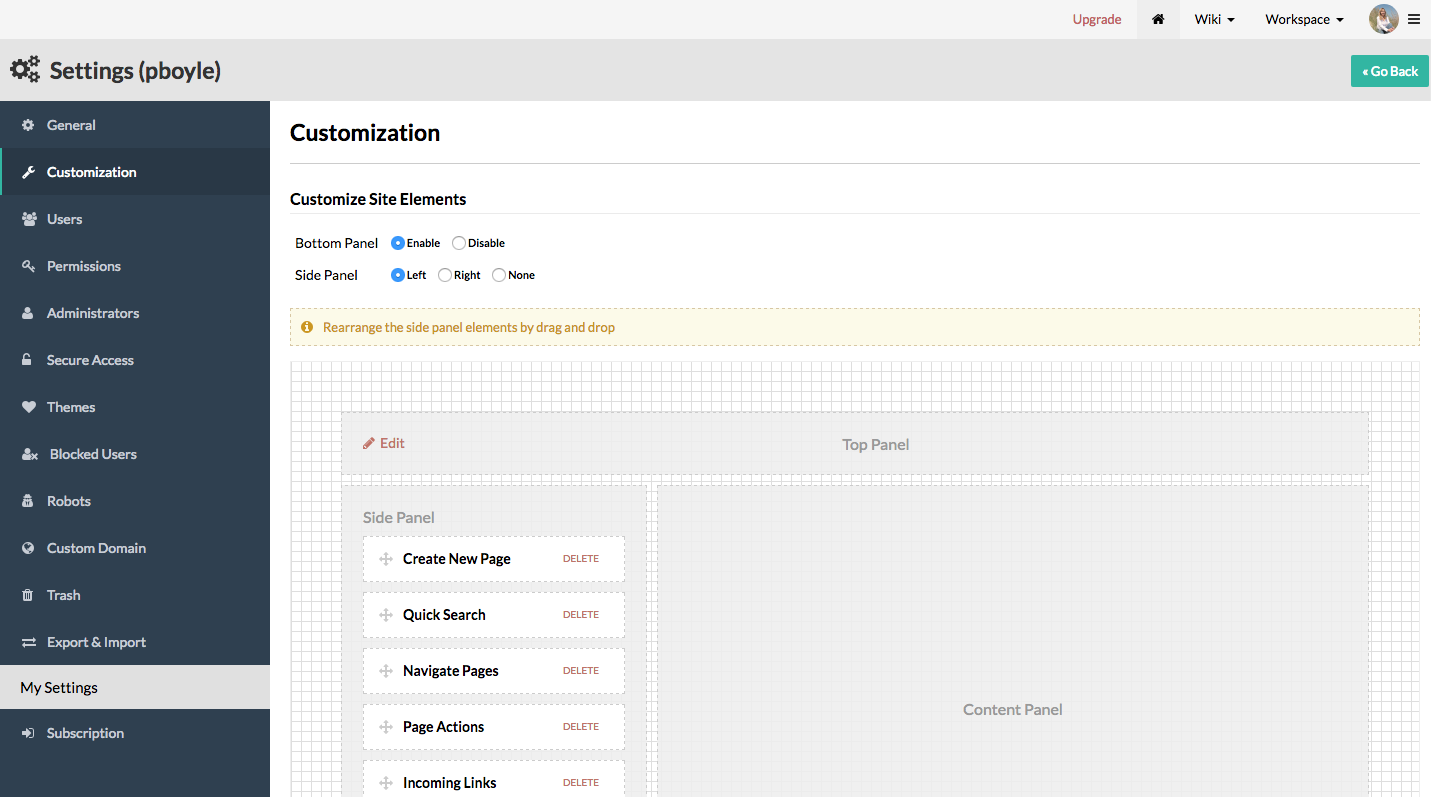Click the globe icon beside Custom Domain
Image resolution: width=1431 pixels, height=797 pixels.
click(x=28, y=548)
